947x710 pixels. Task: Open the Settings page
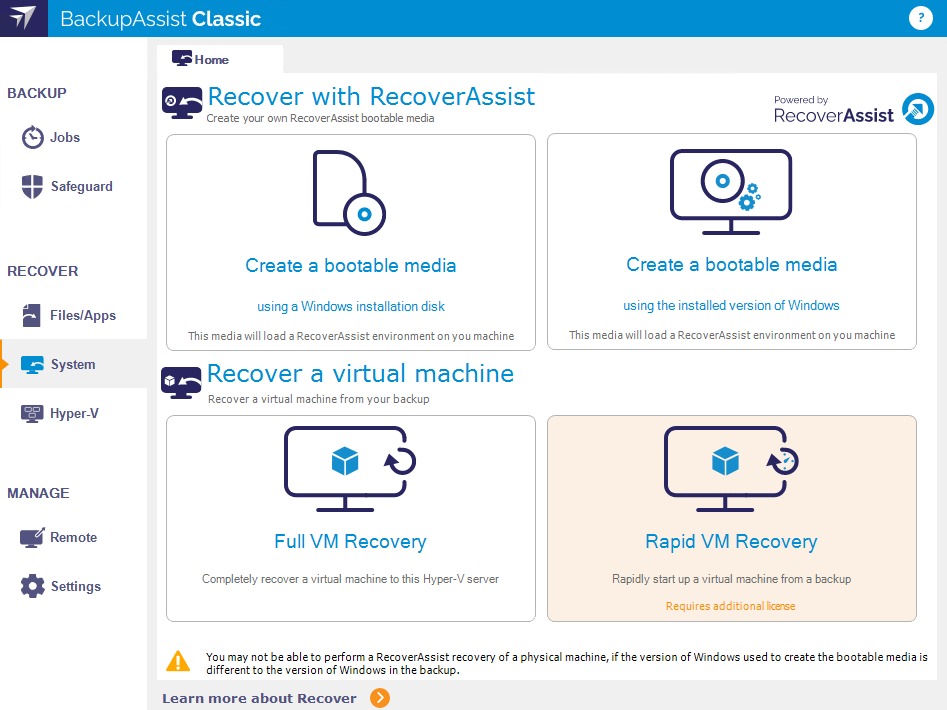[x=75, y=586]
